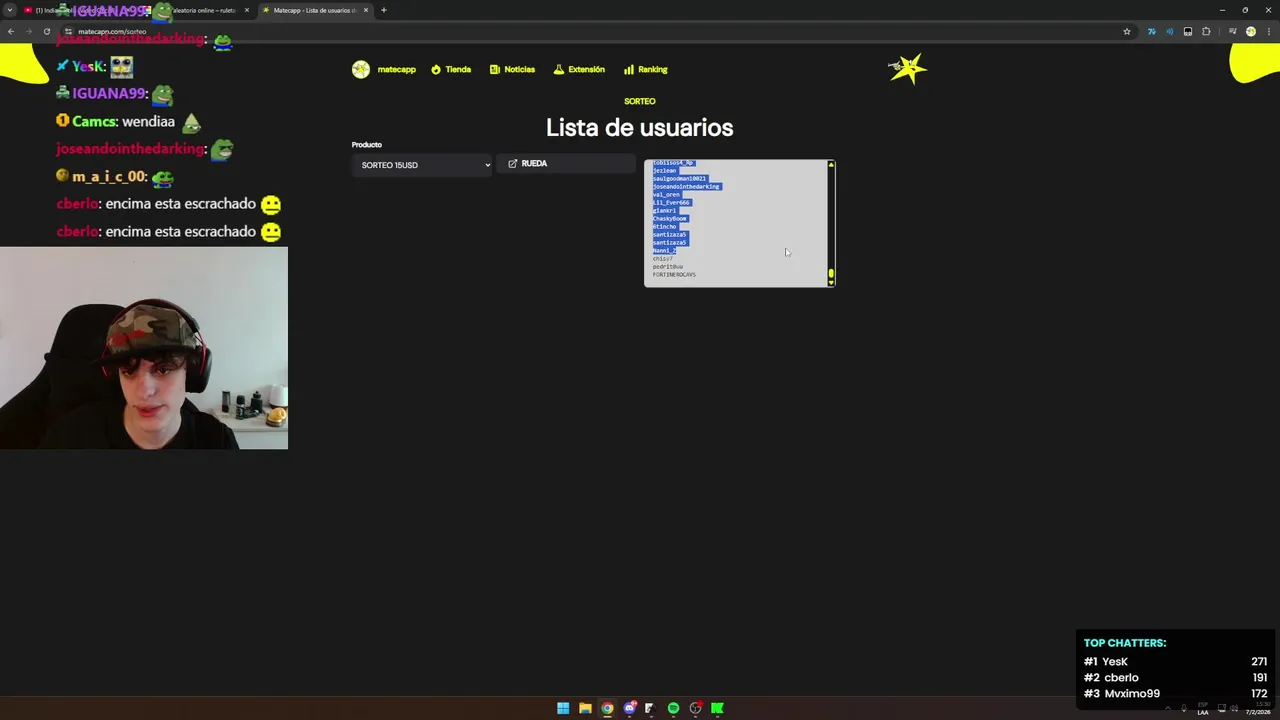Bookmark this page with the star icon
The image size is (1280, 720).
tap(1127, 31)
